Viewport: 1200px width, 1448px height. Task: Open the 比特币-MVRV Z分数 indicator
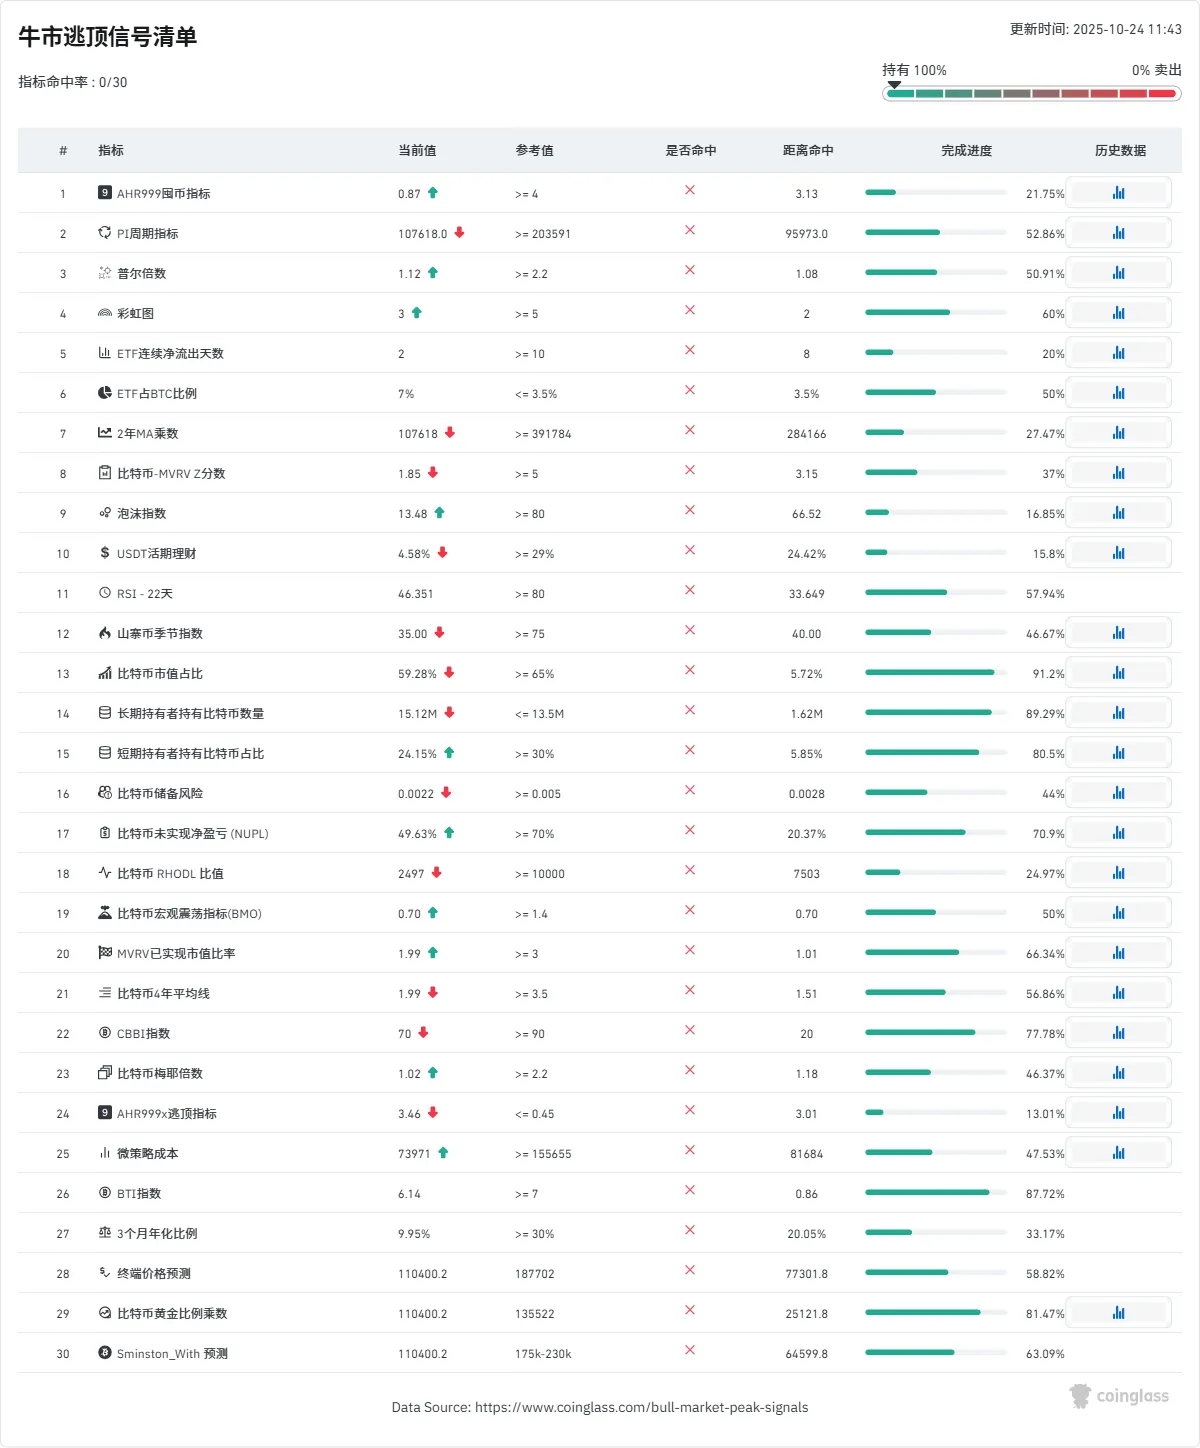pyautogui.click(x=171, y=474)
